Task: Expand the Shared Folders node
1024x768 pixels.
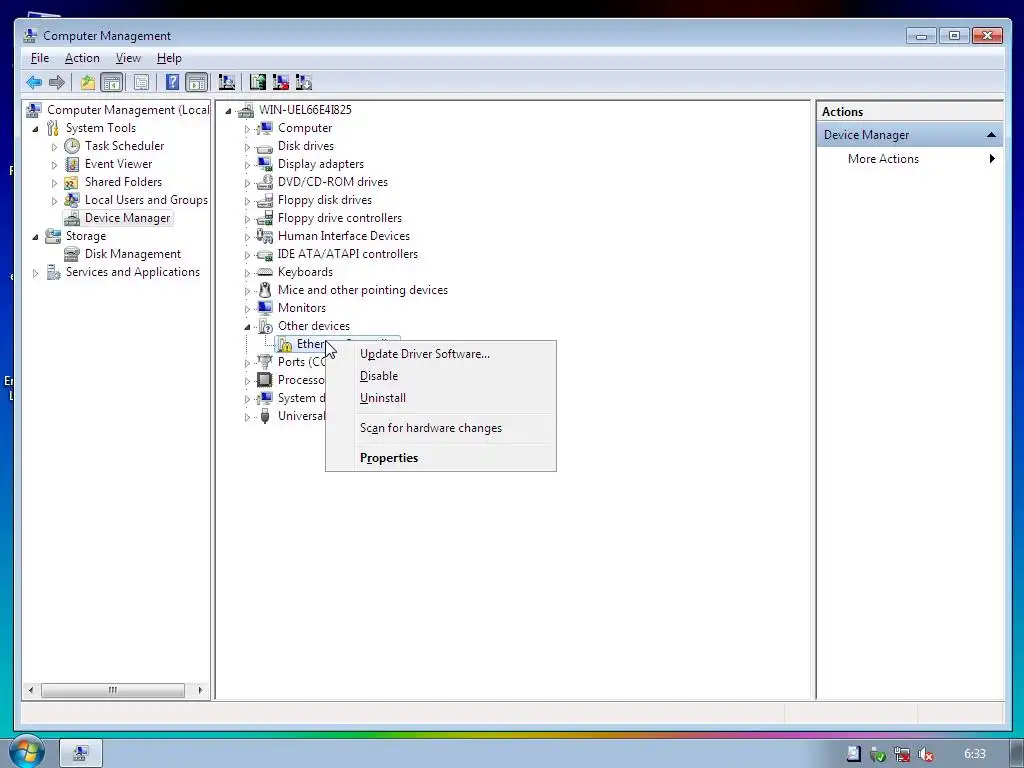Action: [54, 183]
